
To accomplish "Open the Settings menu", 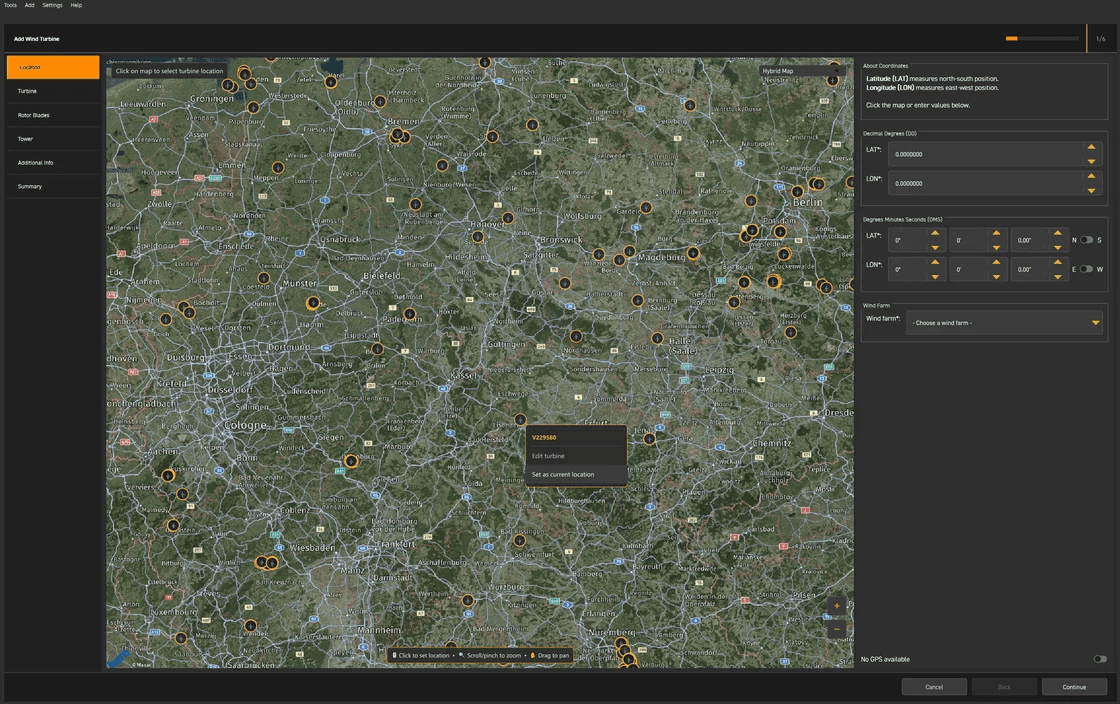I will (52, 5).
